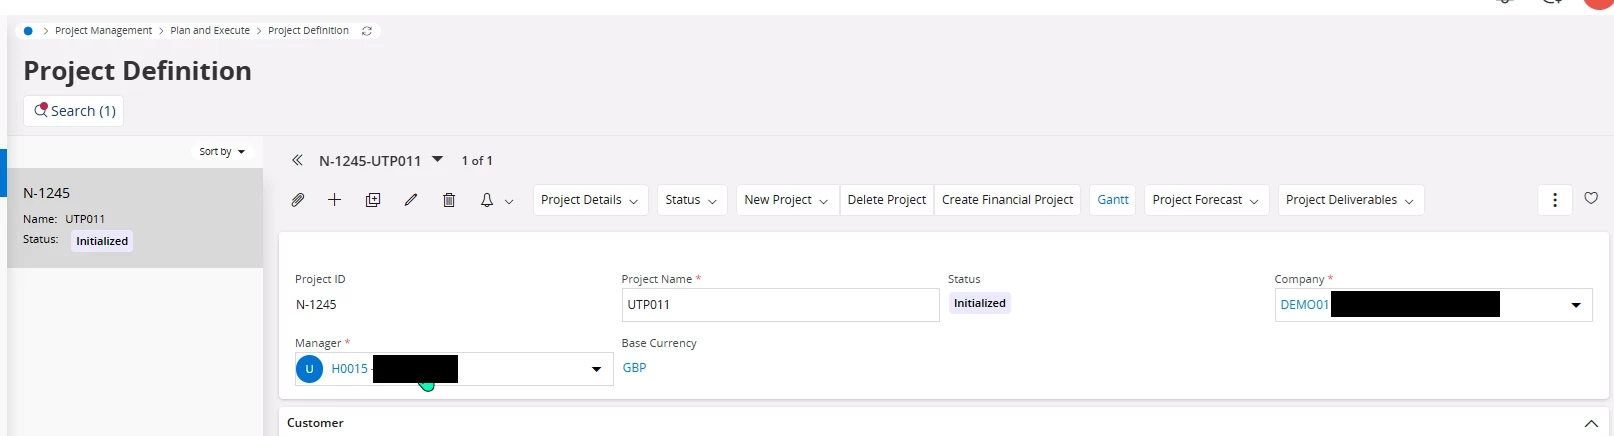Toggle the heart favorite icon
Screen dimensions: 1614x436
click(x=1591, y=198)
